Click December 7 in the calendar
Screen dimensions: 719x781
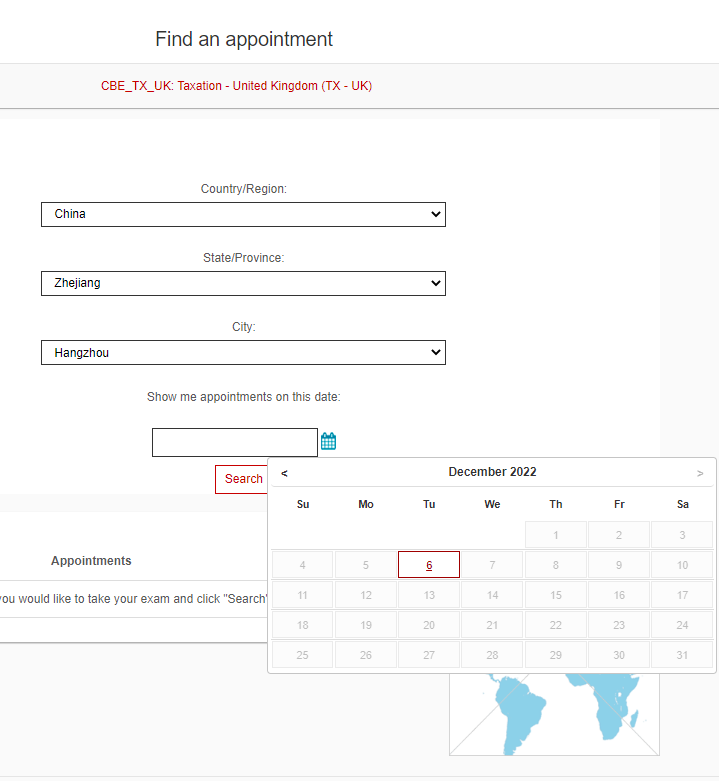click(492, 565)
